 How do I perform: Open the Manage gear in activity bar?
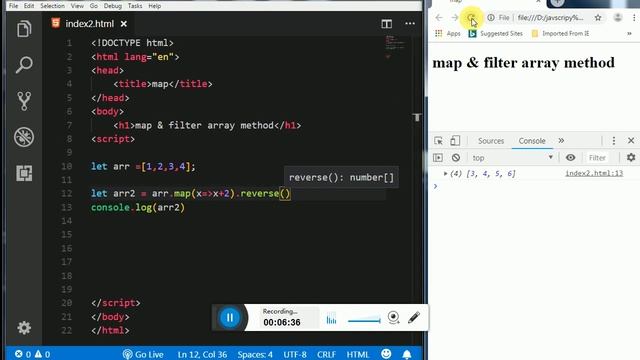tap(24, 327)
